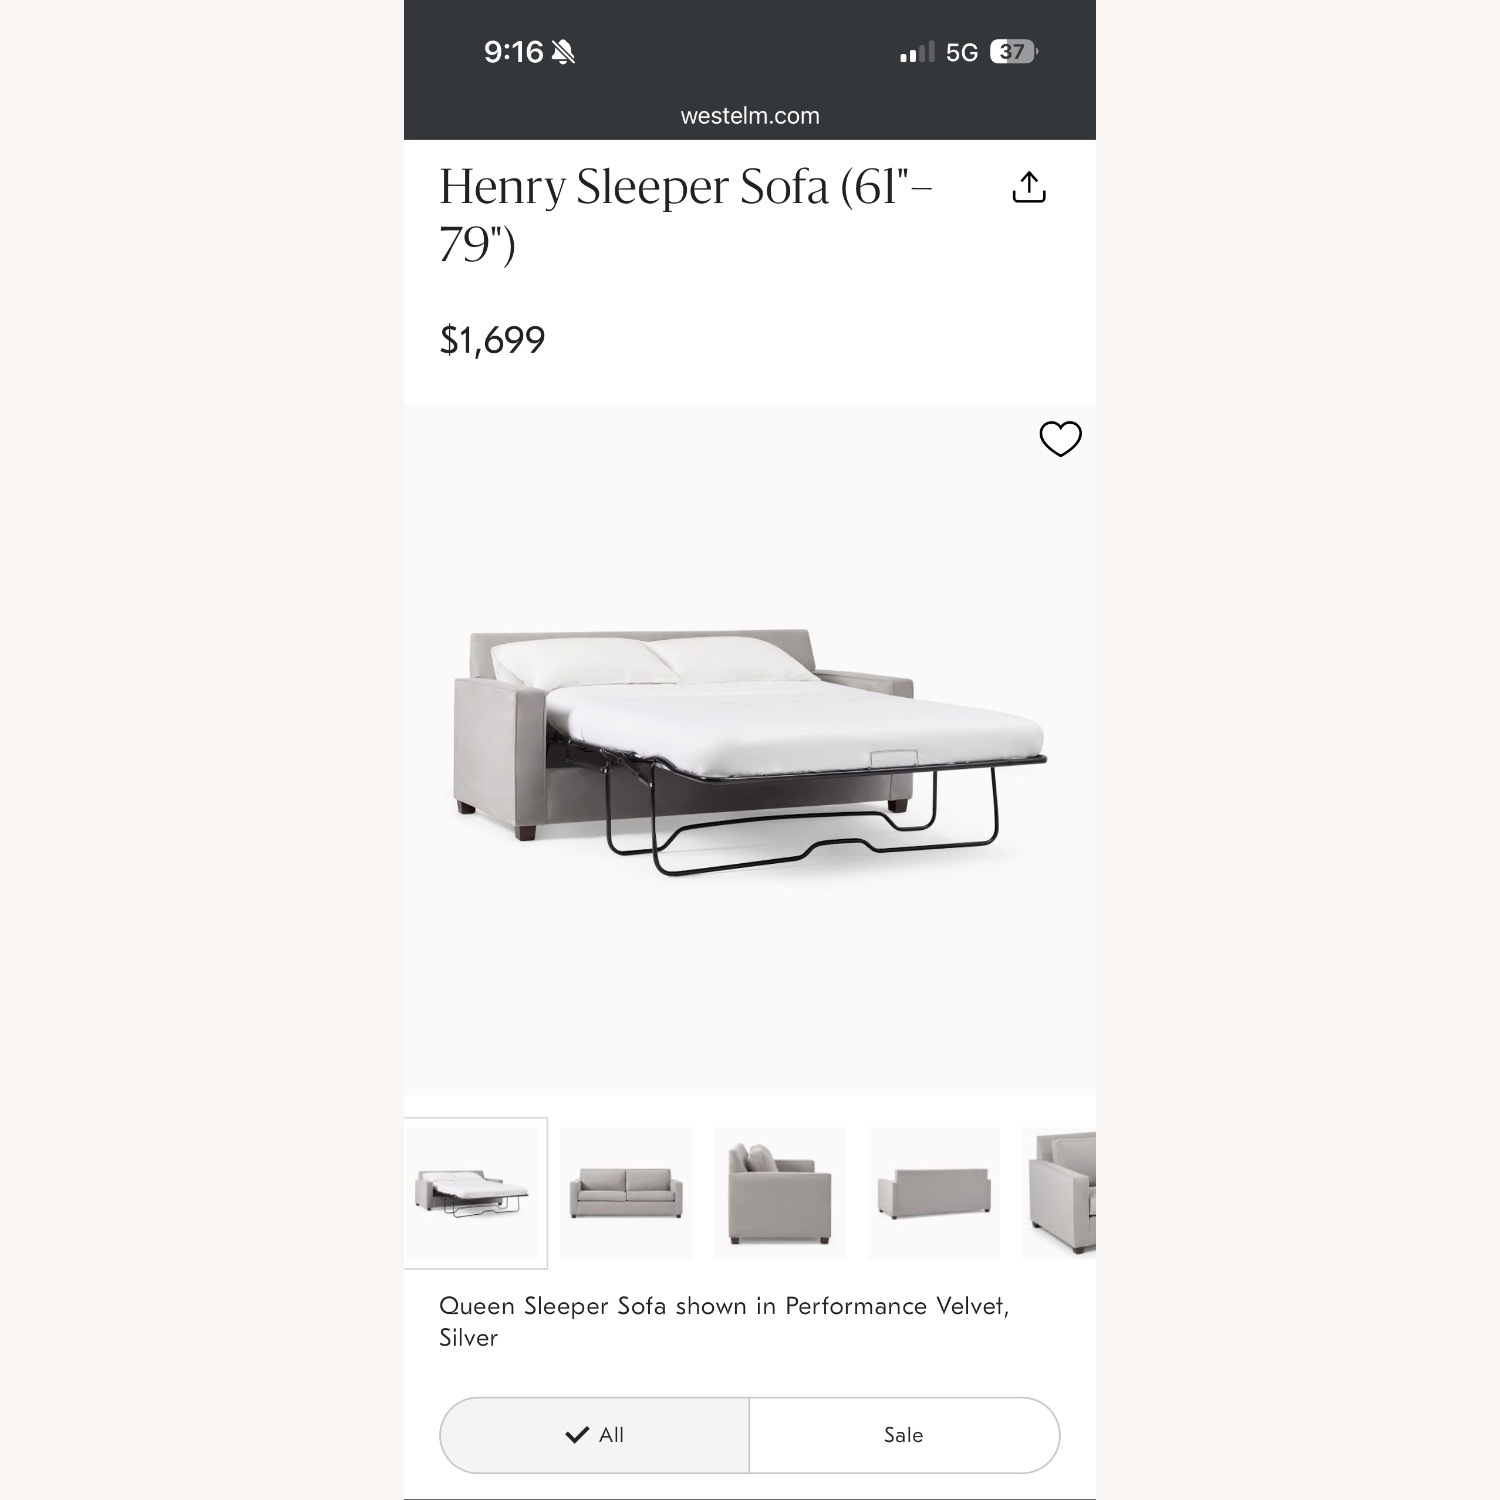
Task: Tap the Performance Velvet Silver caption
Action: pyautogui.click(x=724, y=1321)
